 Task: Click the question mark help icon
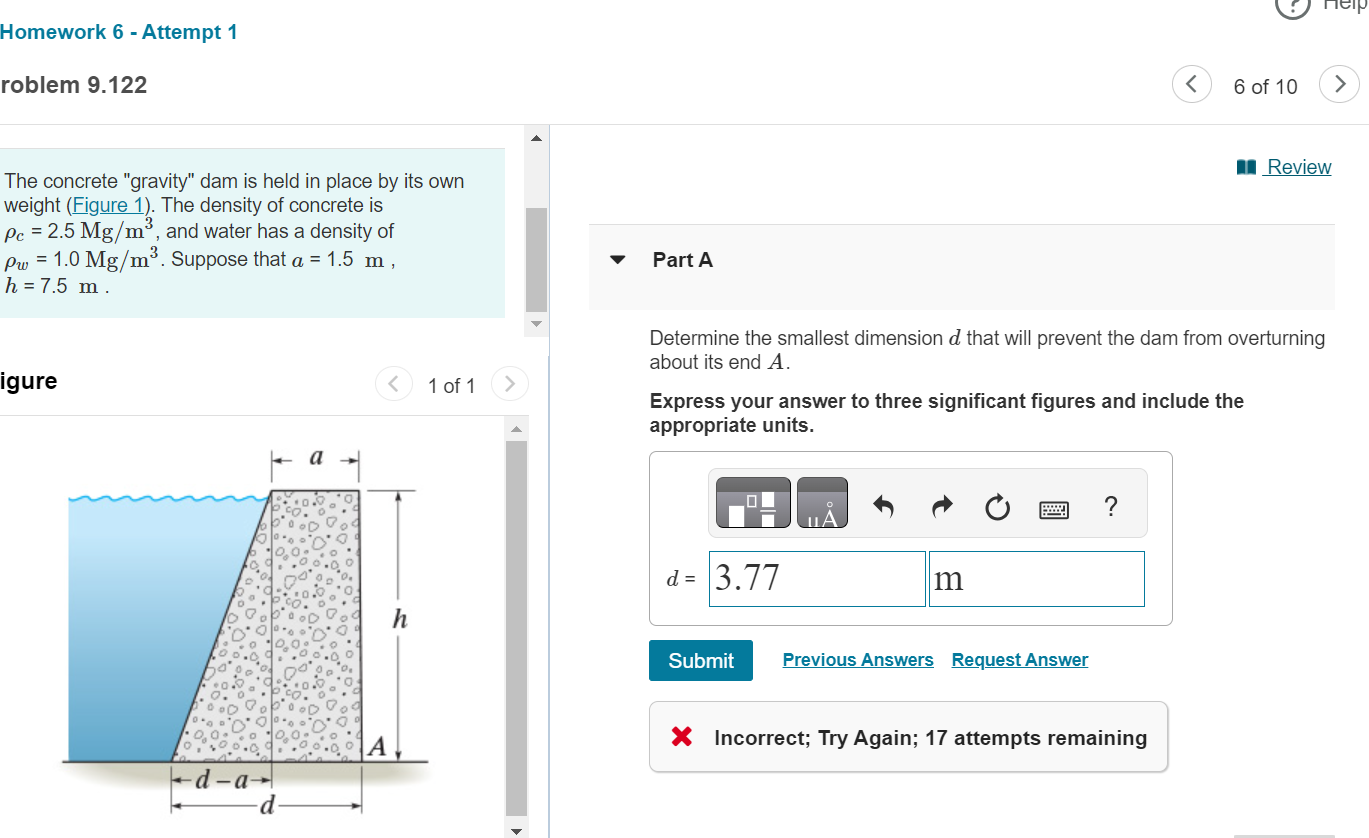point(1110,508)
